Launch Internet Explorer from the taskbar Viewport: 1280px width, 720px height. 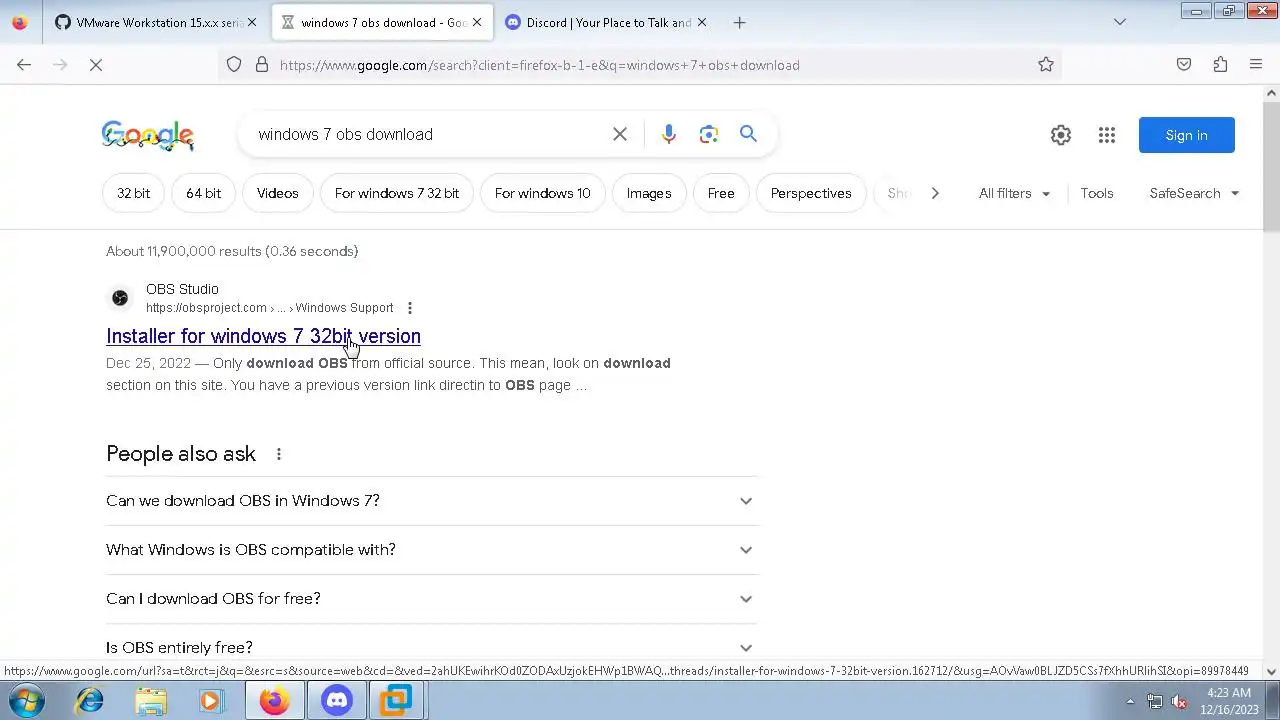(90, 701)
